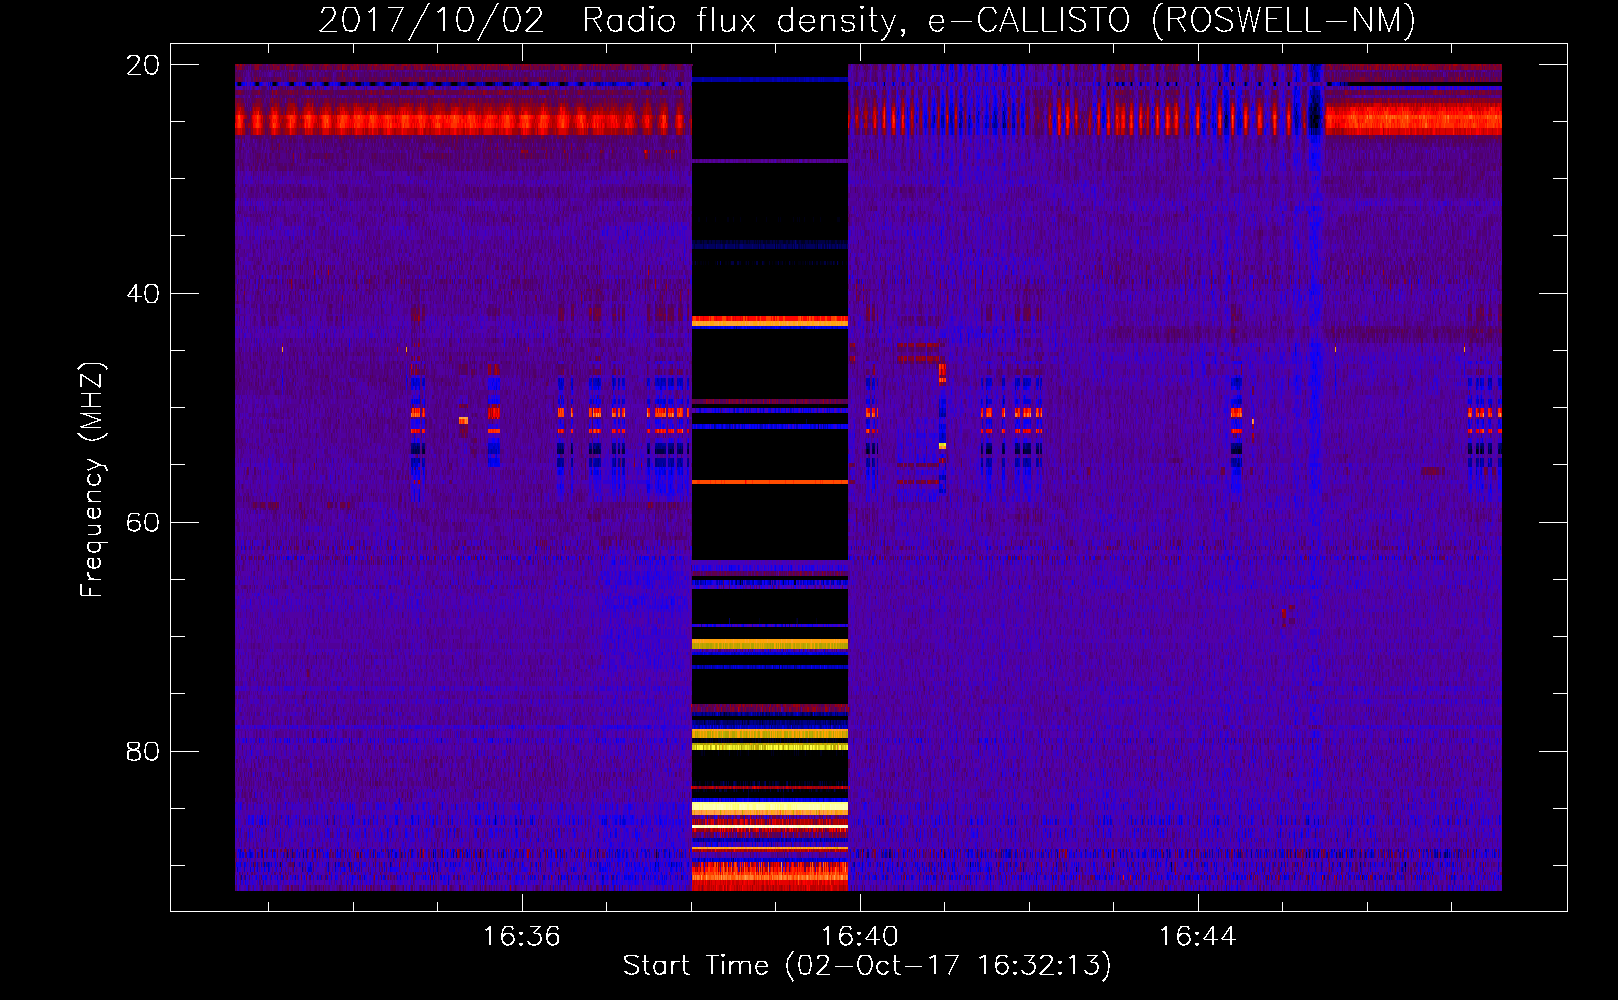Click the "Frequency (MHZ)" axis label
Viewport: 1618px width, 1000px height.
tap(92, 479)
